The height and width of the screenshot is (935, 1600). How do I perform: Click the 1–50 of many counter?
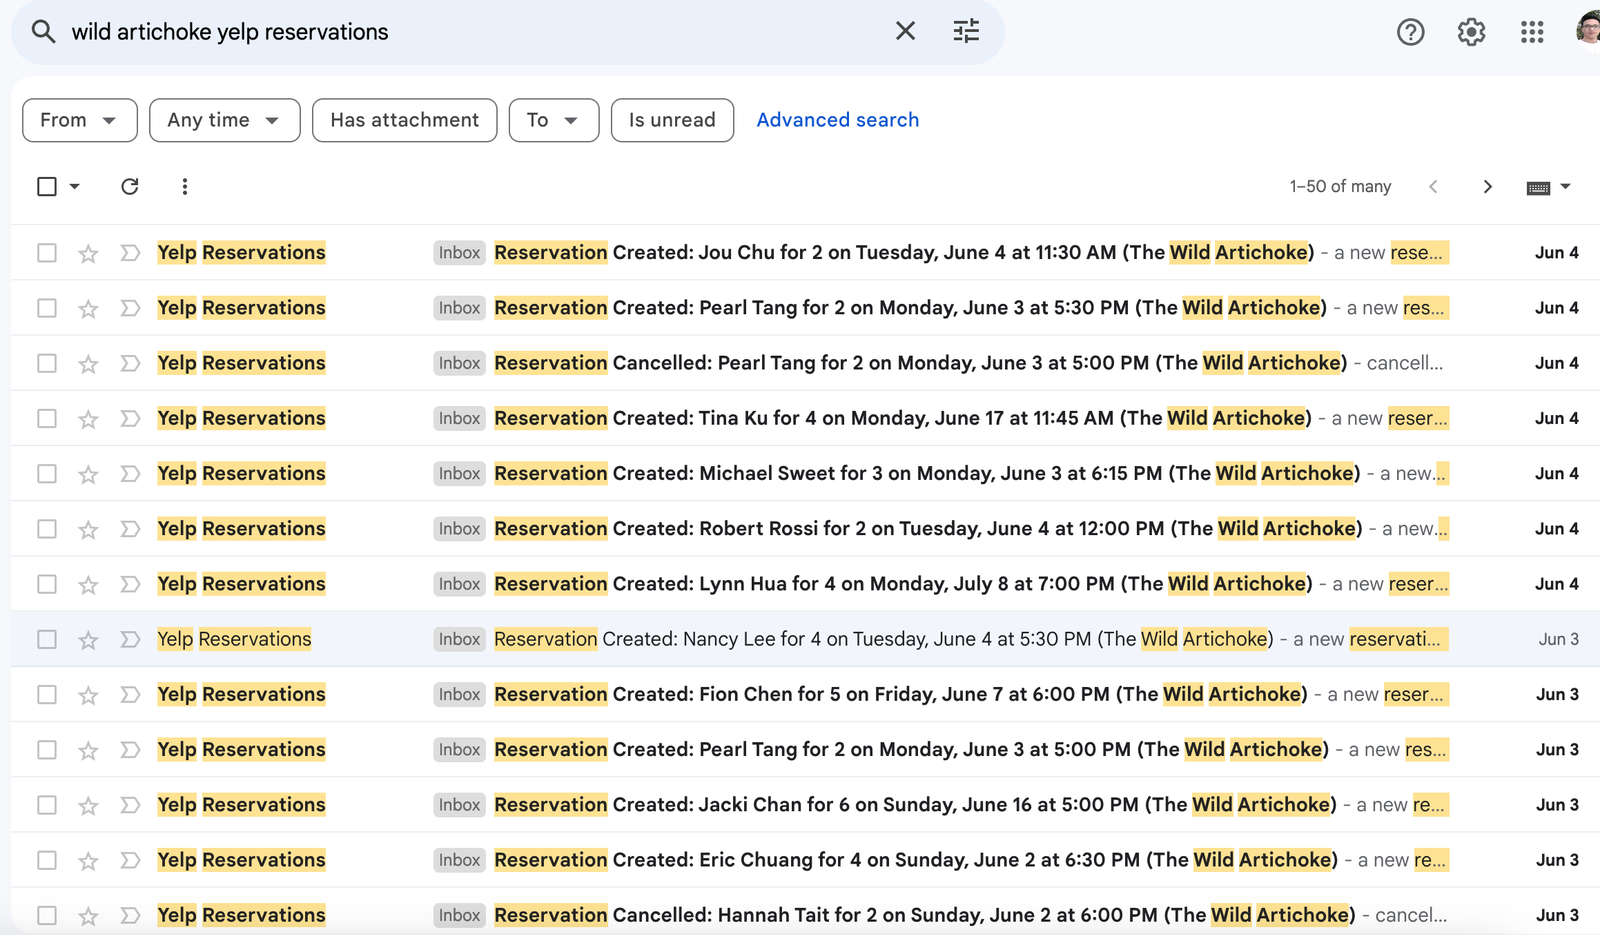pyautogui.click(x=1340, y=187)
